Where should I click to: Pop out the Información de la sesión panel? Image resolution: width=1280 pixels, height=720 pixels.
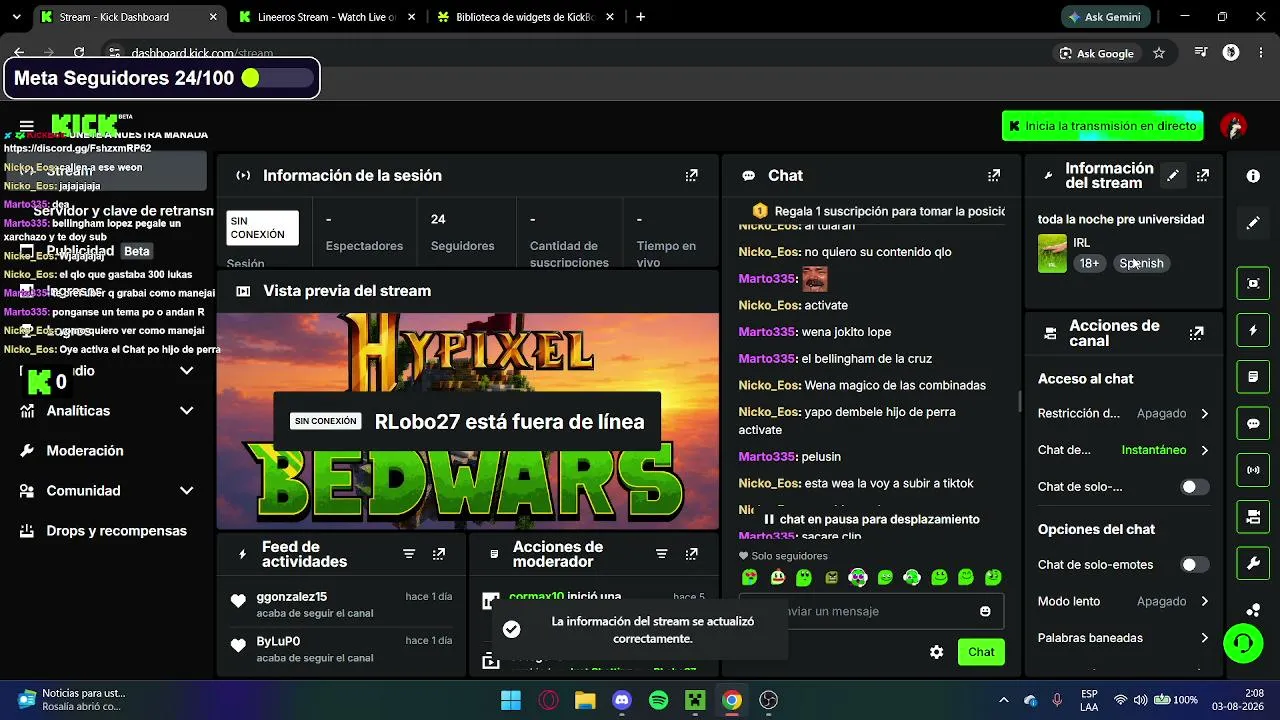click(x=691, y=175)
